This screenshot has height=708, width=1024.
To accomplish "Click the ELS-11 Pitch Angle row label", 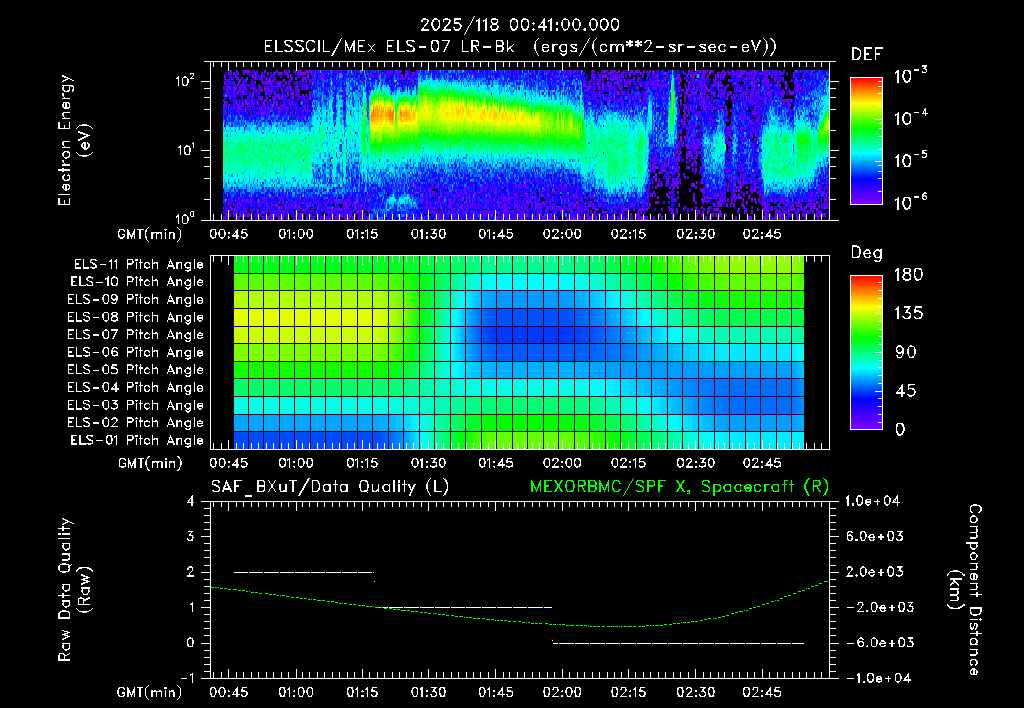I will click(138, 265).
